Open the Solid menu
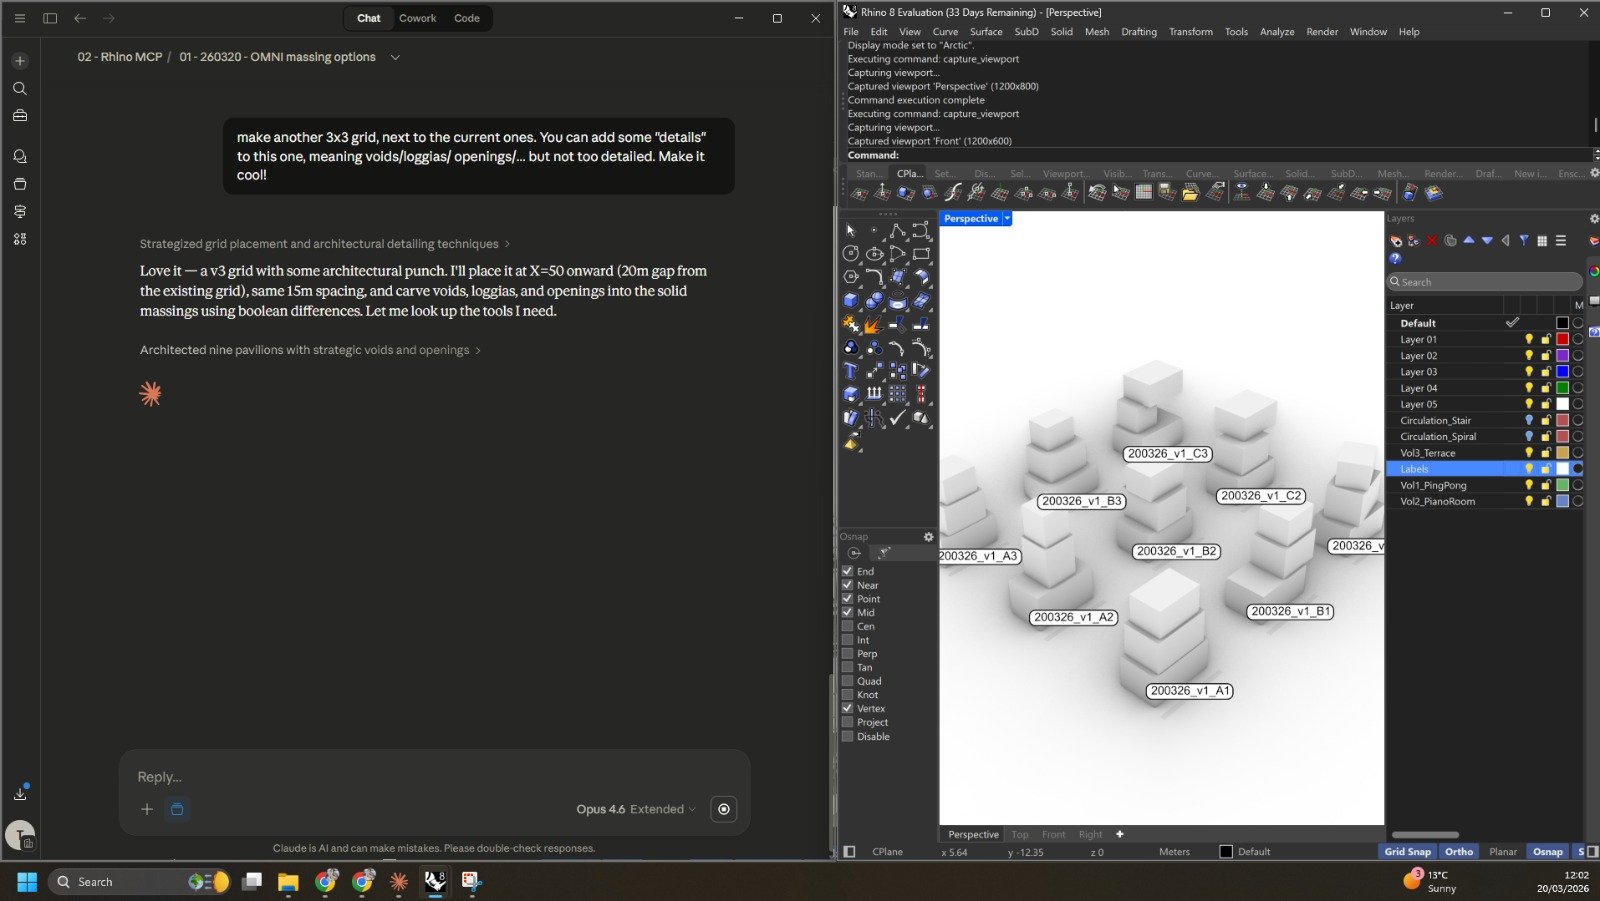Screen dimensions: 1600x901 pyautogui.click(x=1062, y=31)
